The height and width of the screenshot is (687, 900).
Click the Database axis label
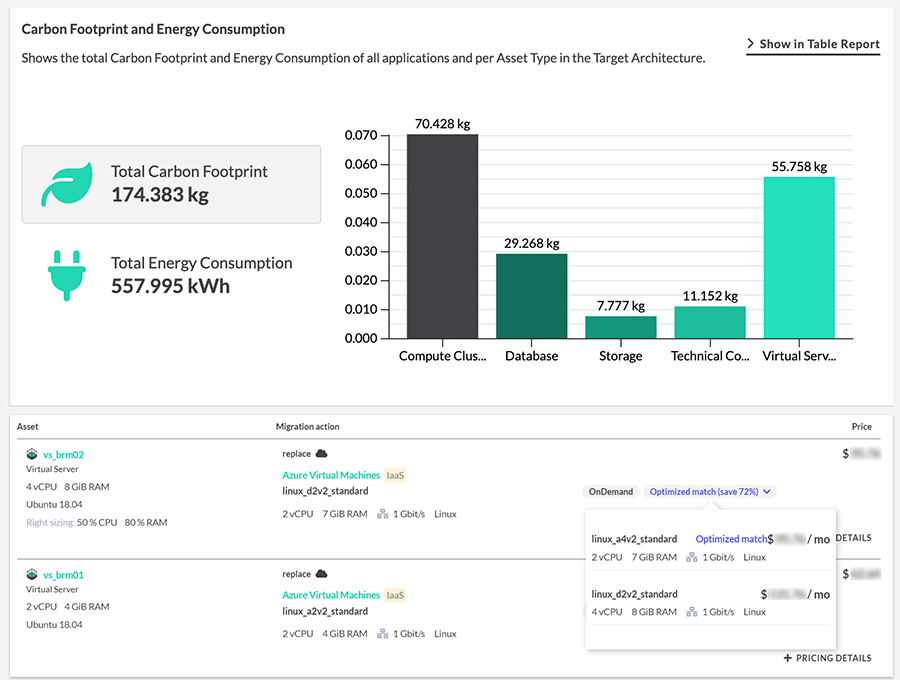[532, 356]
